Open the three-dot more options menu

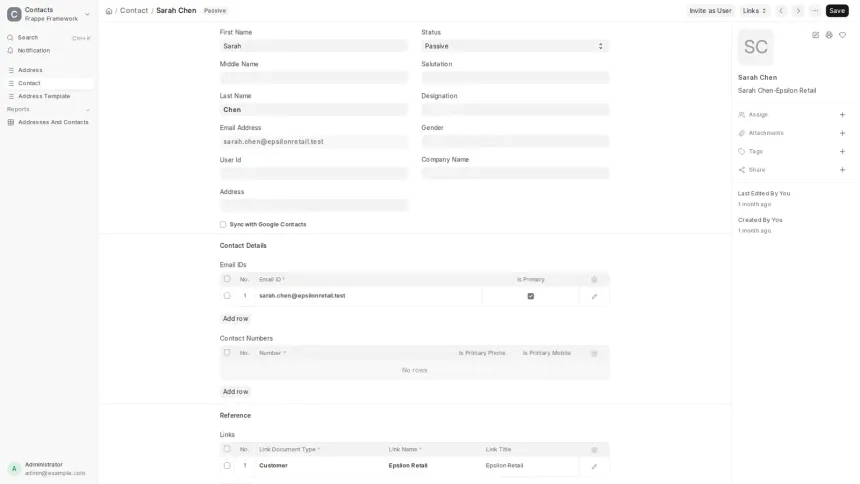tap(815, 10)
